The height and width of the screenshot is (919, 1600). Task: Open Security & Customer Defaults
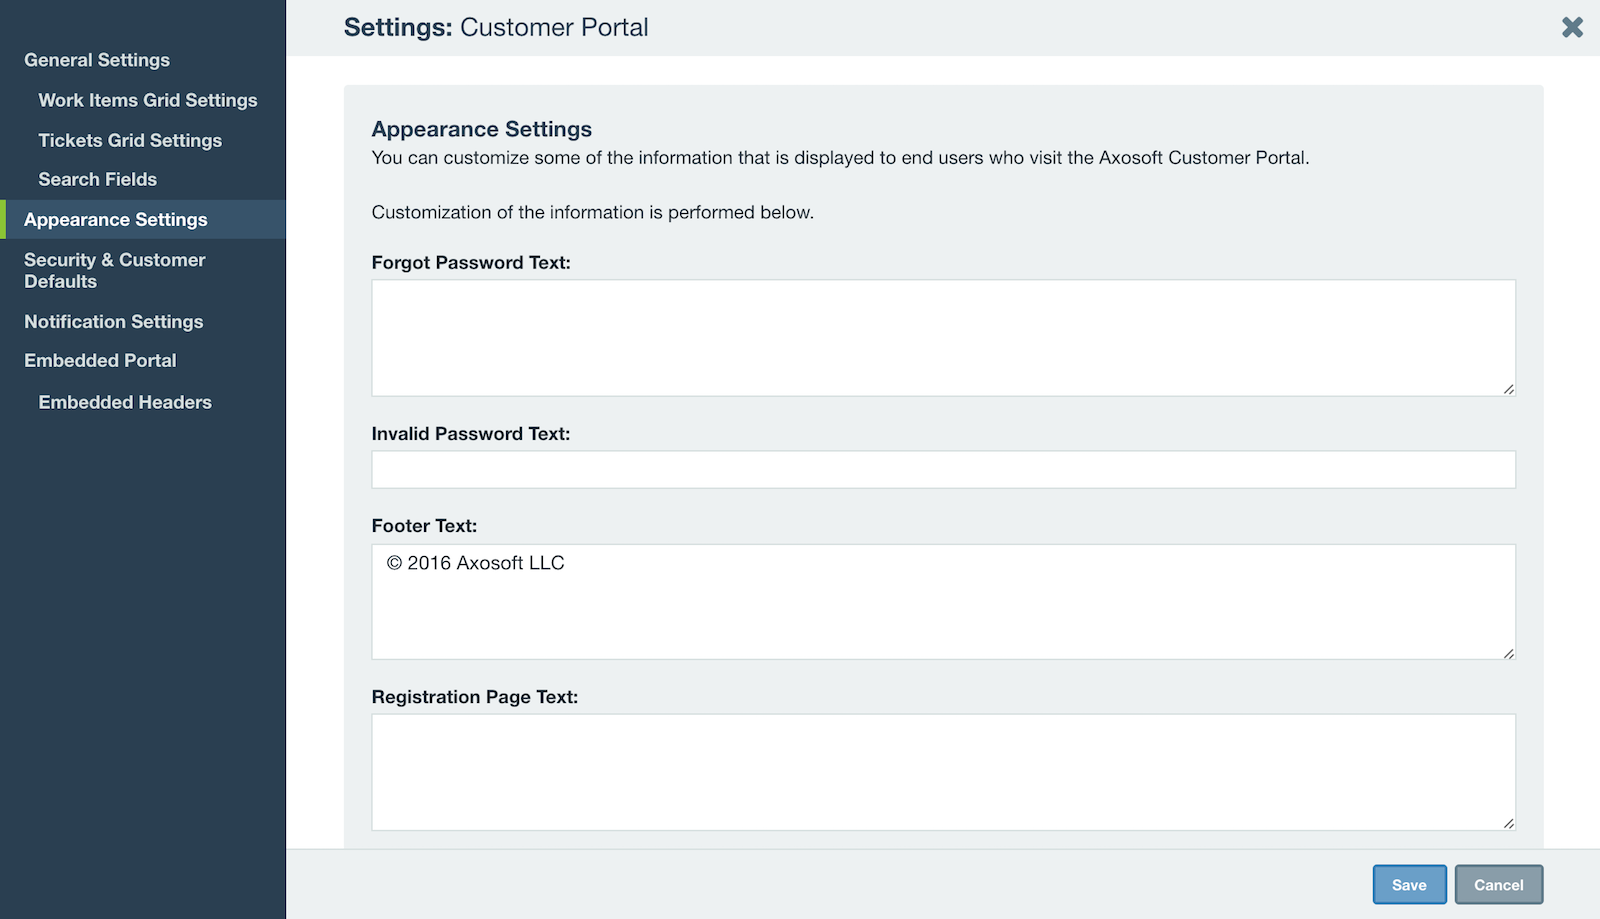114,270
